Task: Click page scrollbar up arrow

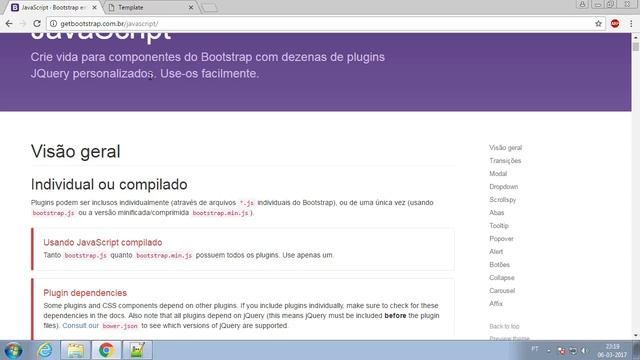Action: tap(636, 37)
